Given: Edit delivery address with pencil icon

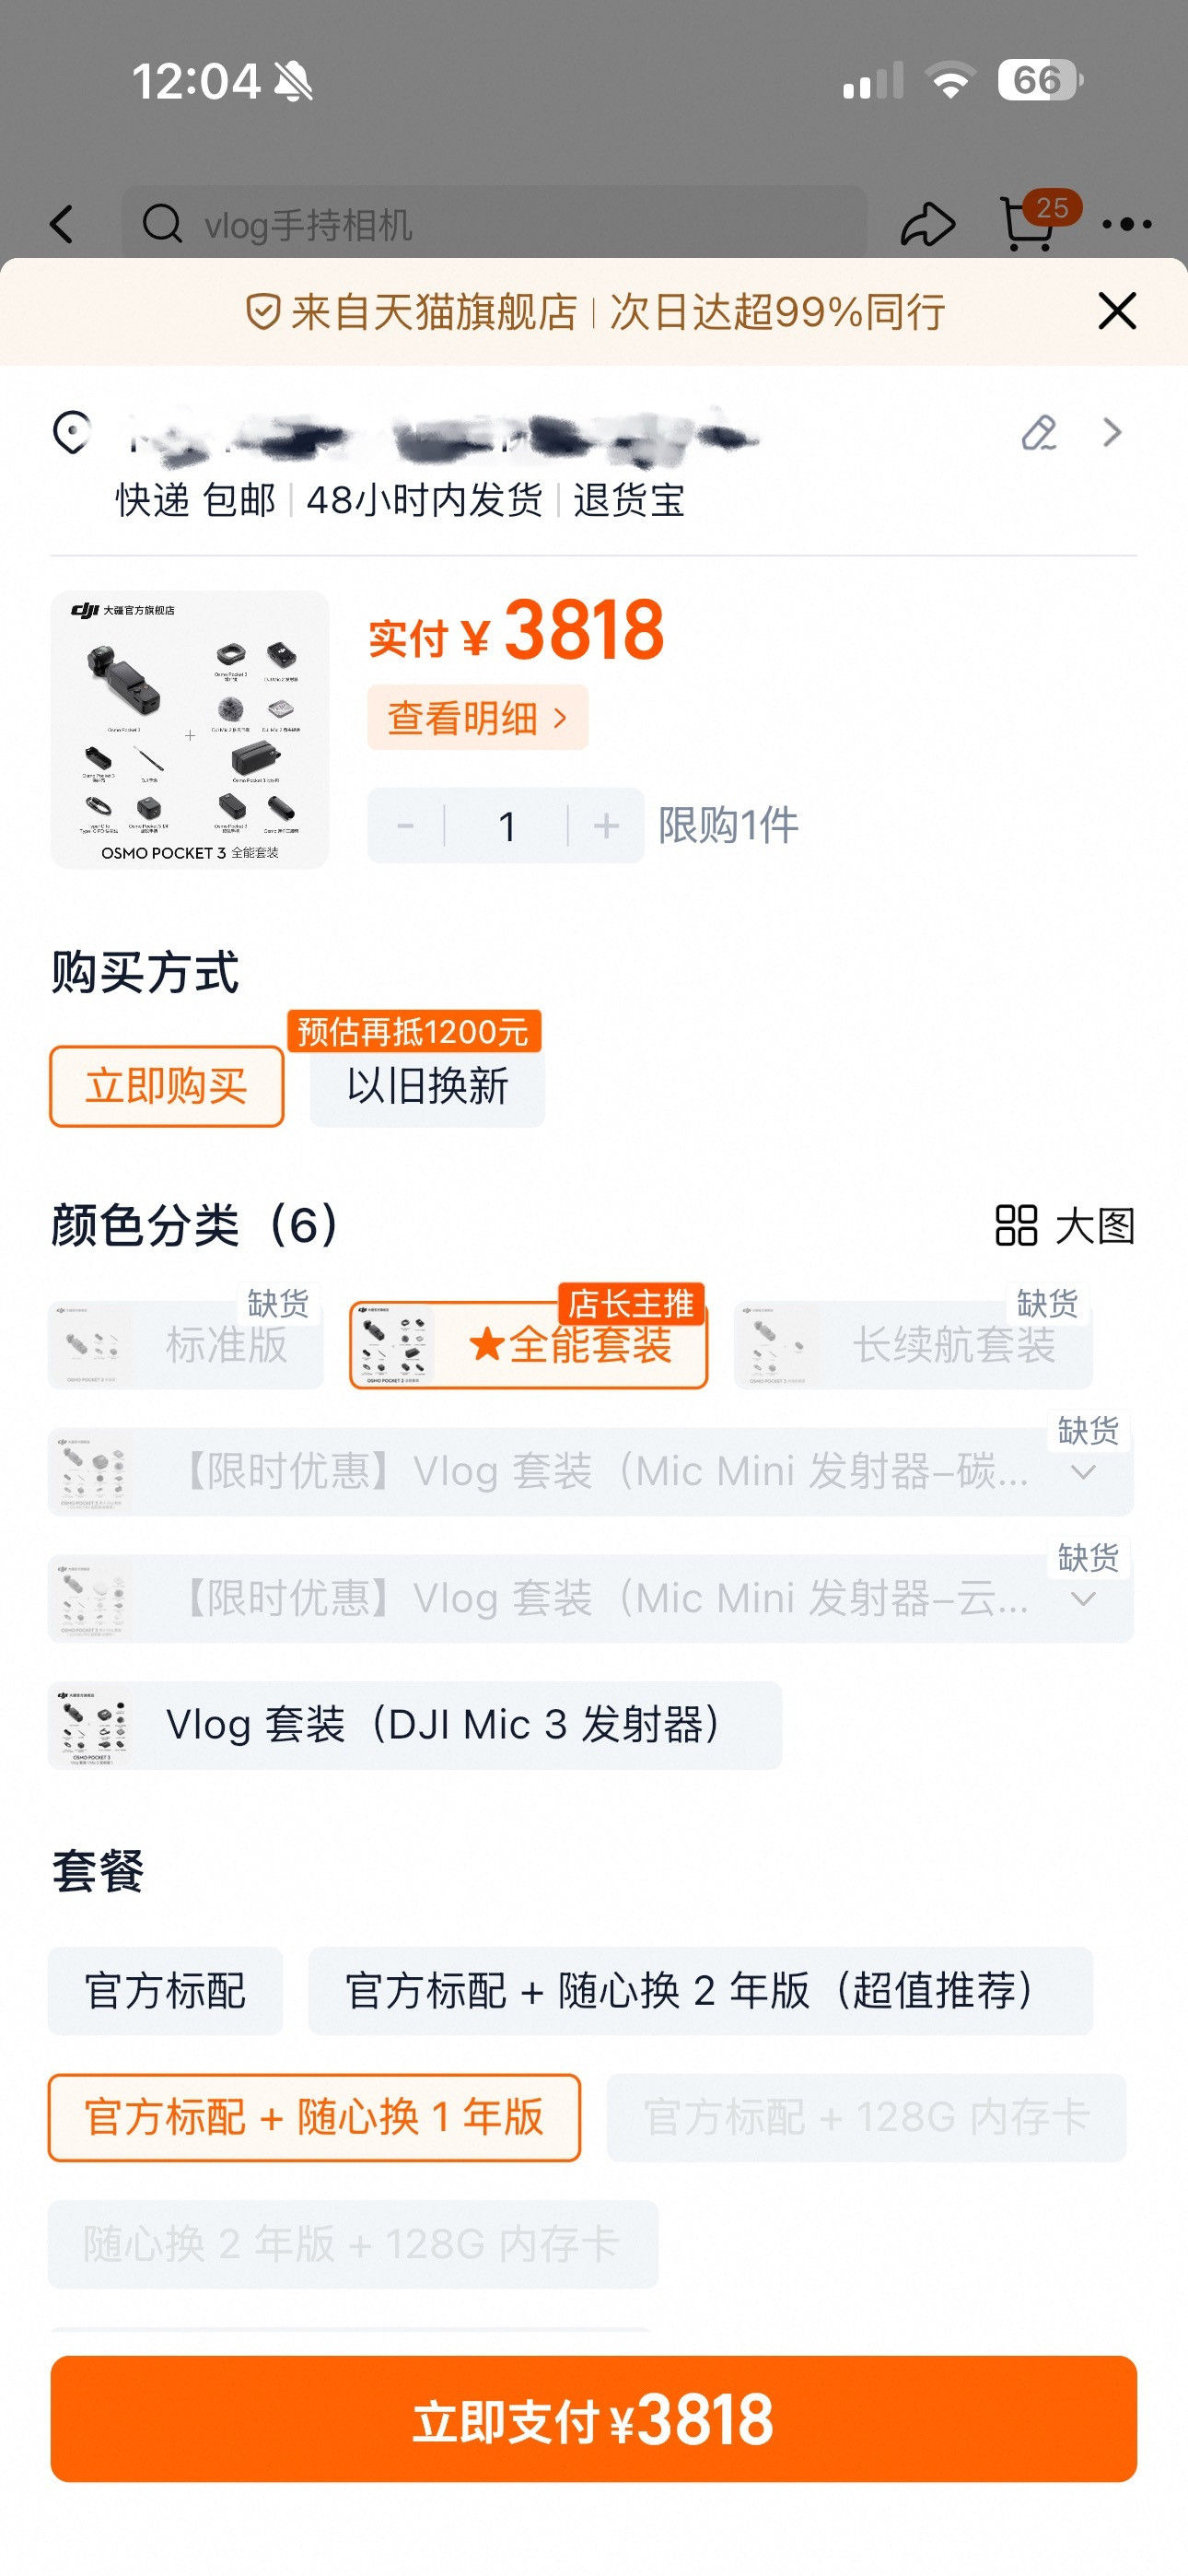Looking at the screenshot, I should (1039, 433).
